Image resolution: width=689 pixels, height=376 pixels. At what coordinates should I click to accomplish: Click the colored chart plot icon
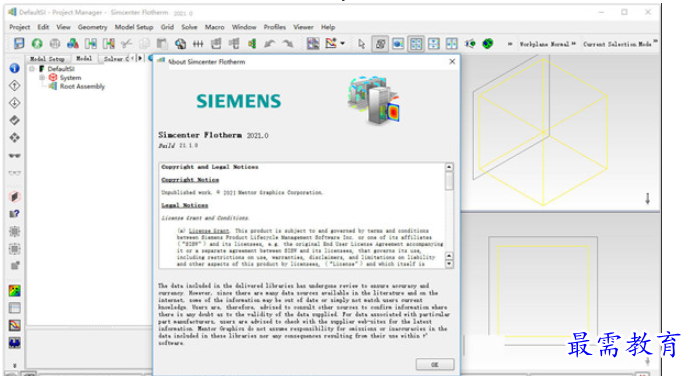click(x=330, y=43)
